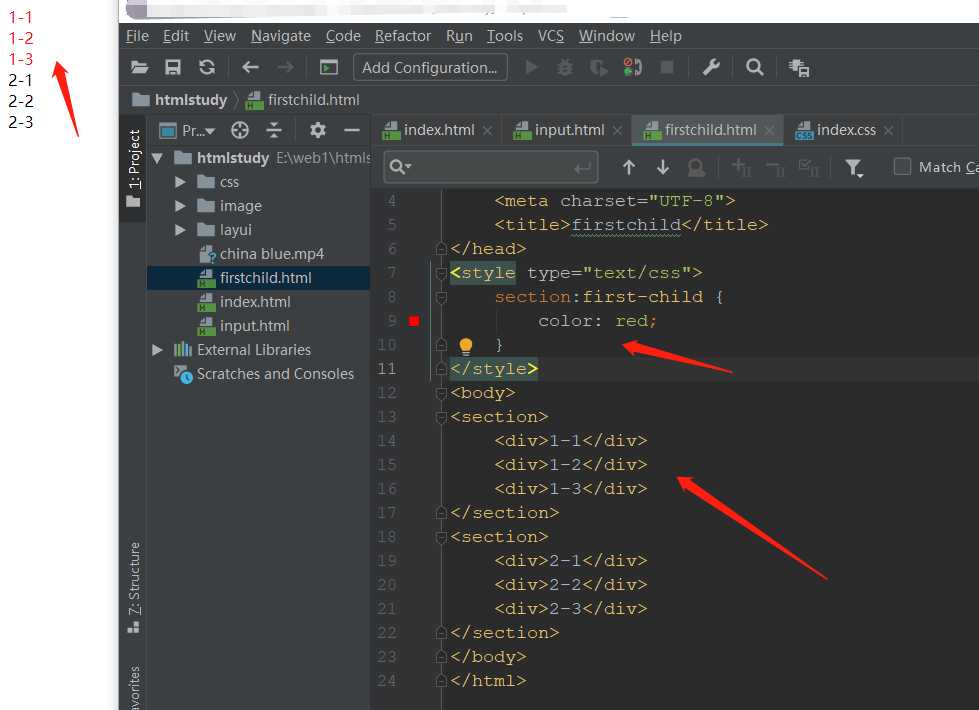Click the run target window icon

tap(328, 67)
